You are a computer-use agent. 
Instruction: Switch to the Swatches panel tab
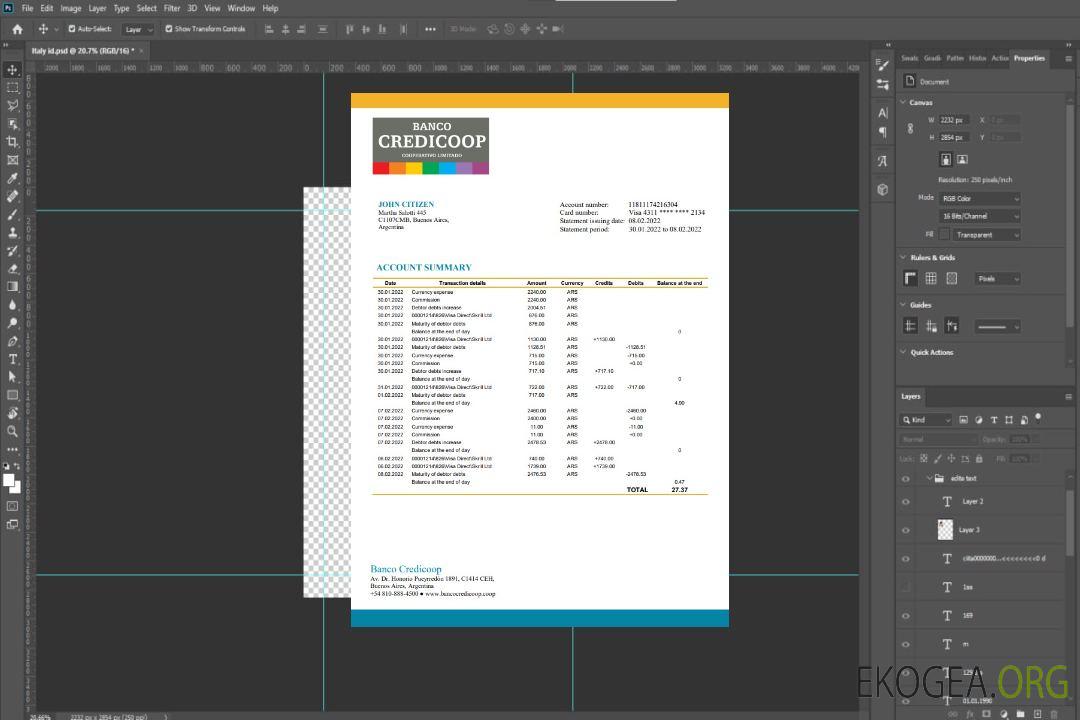click(x=909, y=58)
